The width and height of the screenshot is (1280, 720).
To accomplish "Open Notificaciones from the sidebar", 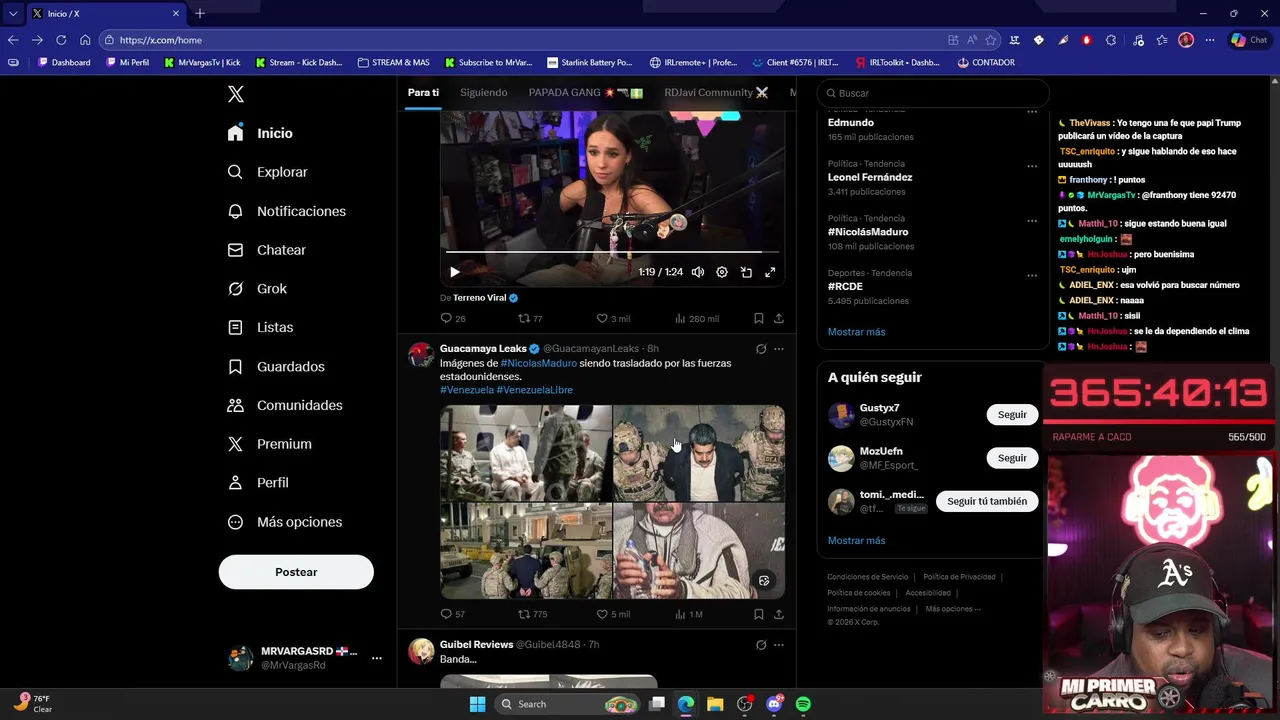I will (x=287, y=211).
